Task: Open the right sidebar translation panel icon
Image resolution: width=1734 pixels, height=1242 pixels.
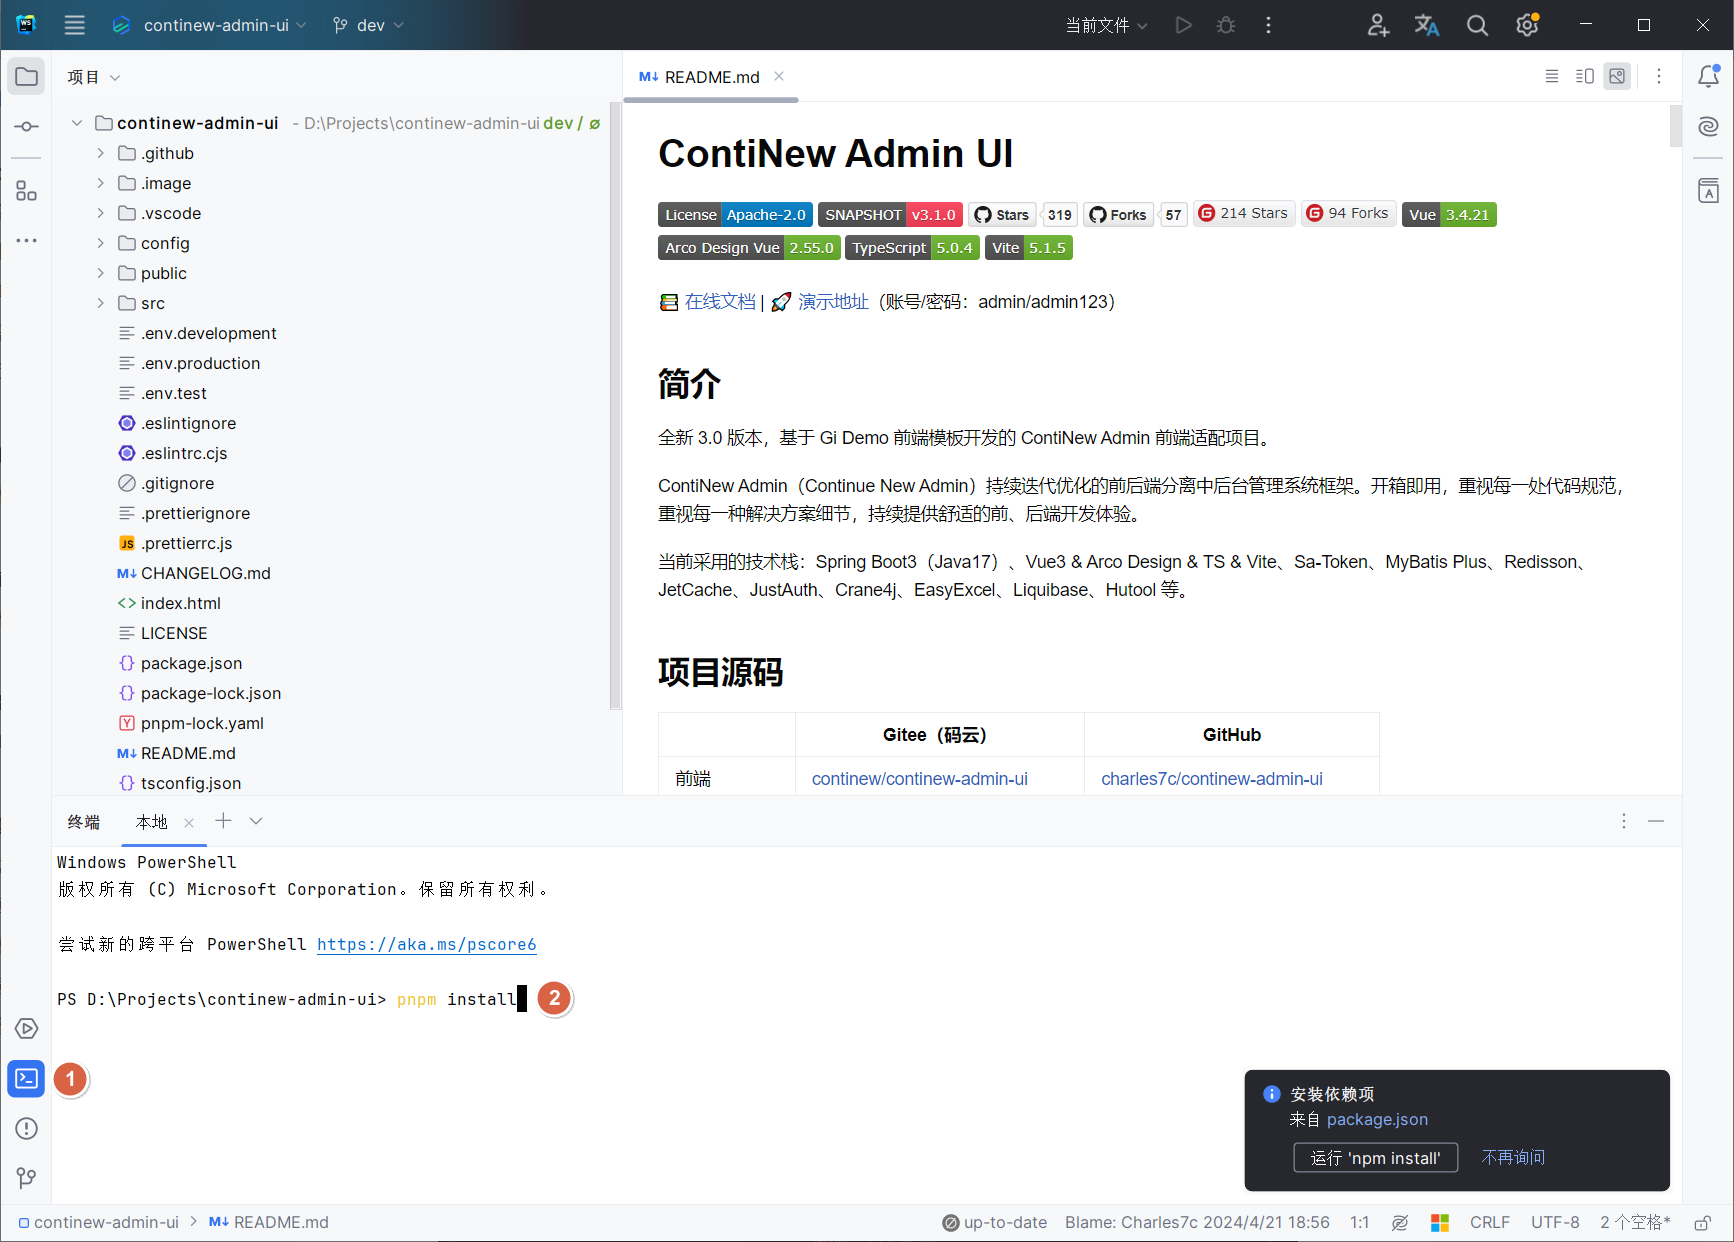Action: pos(1709,191)
